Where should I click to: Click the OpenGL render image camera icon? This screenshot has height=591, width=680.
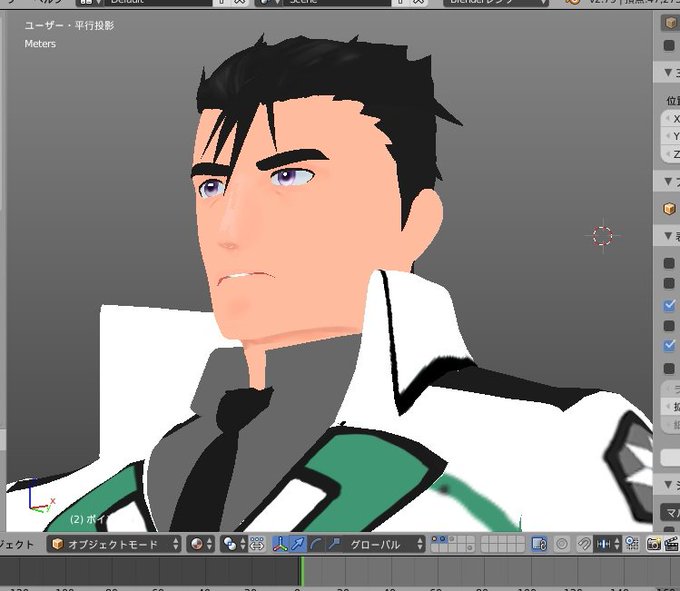coord(654,544)
